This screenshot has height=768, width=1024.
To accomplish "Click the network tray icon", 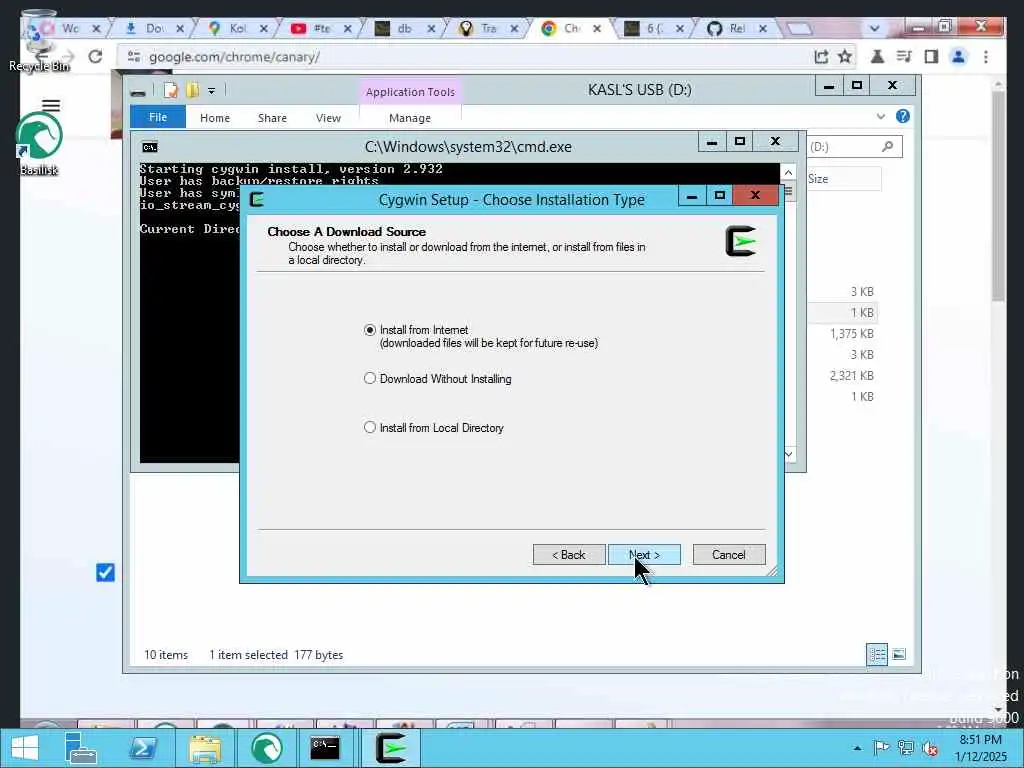I will coord(906,748).
